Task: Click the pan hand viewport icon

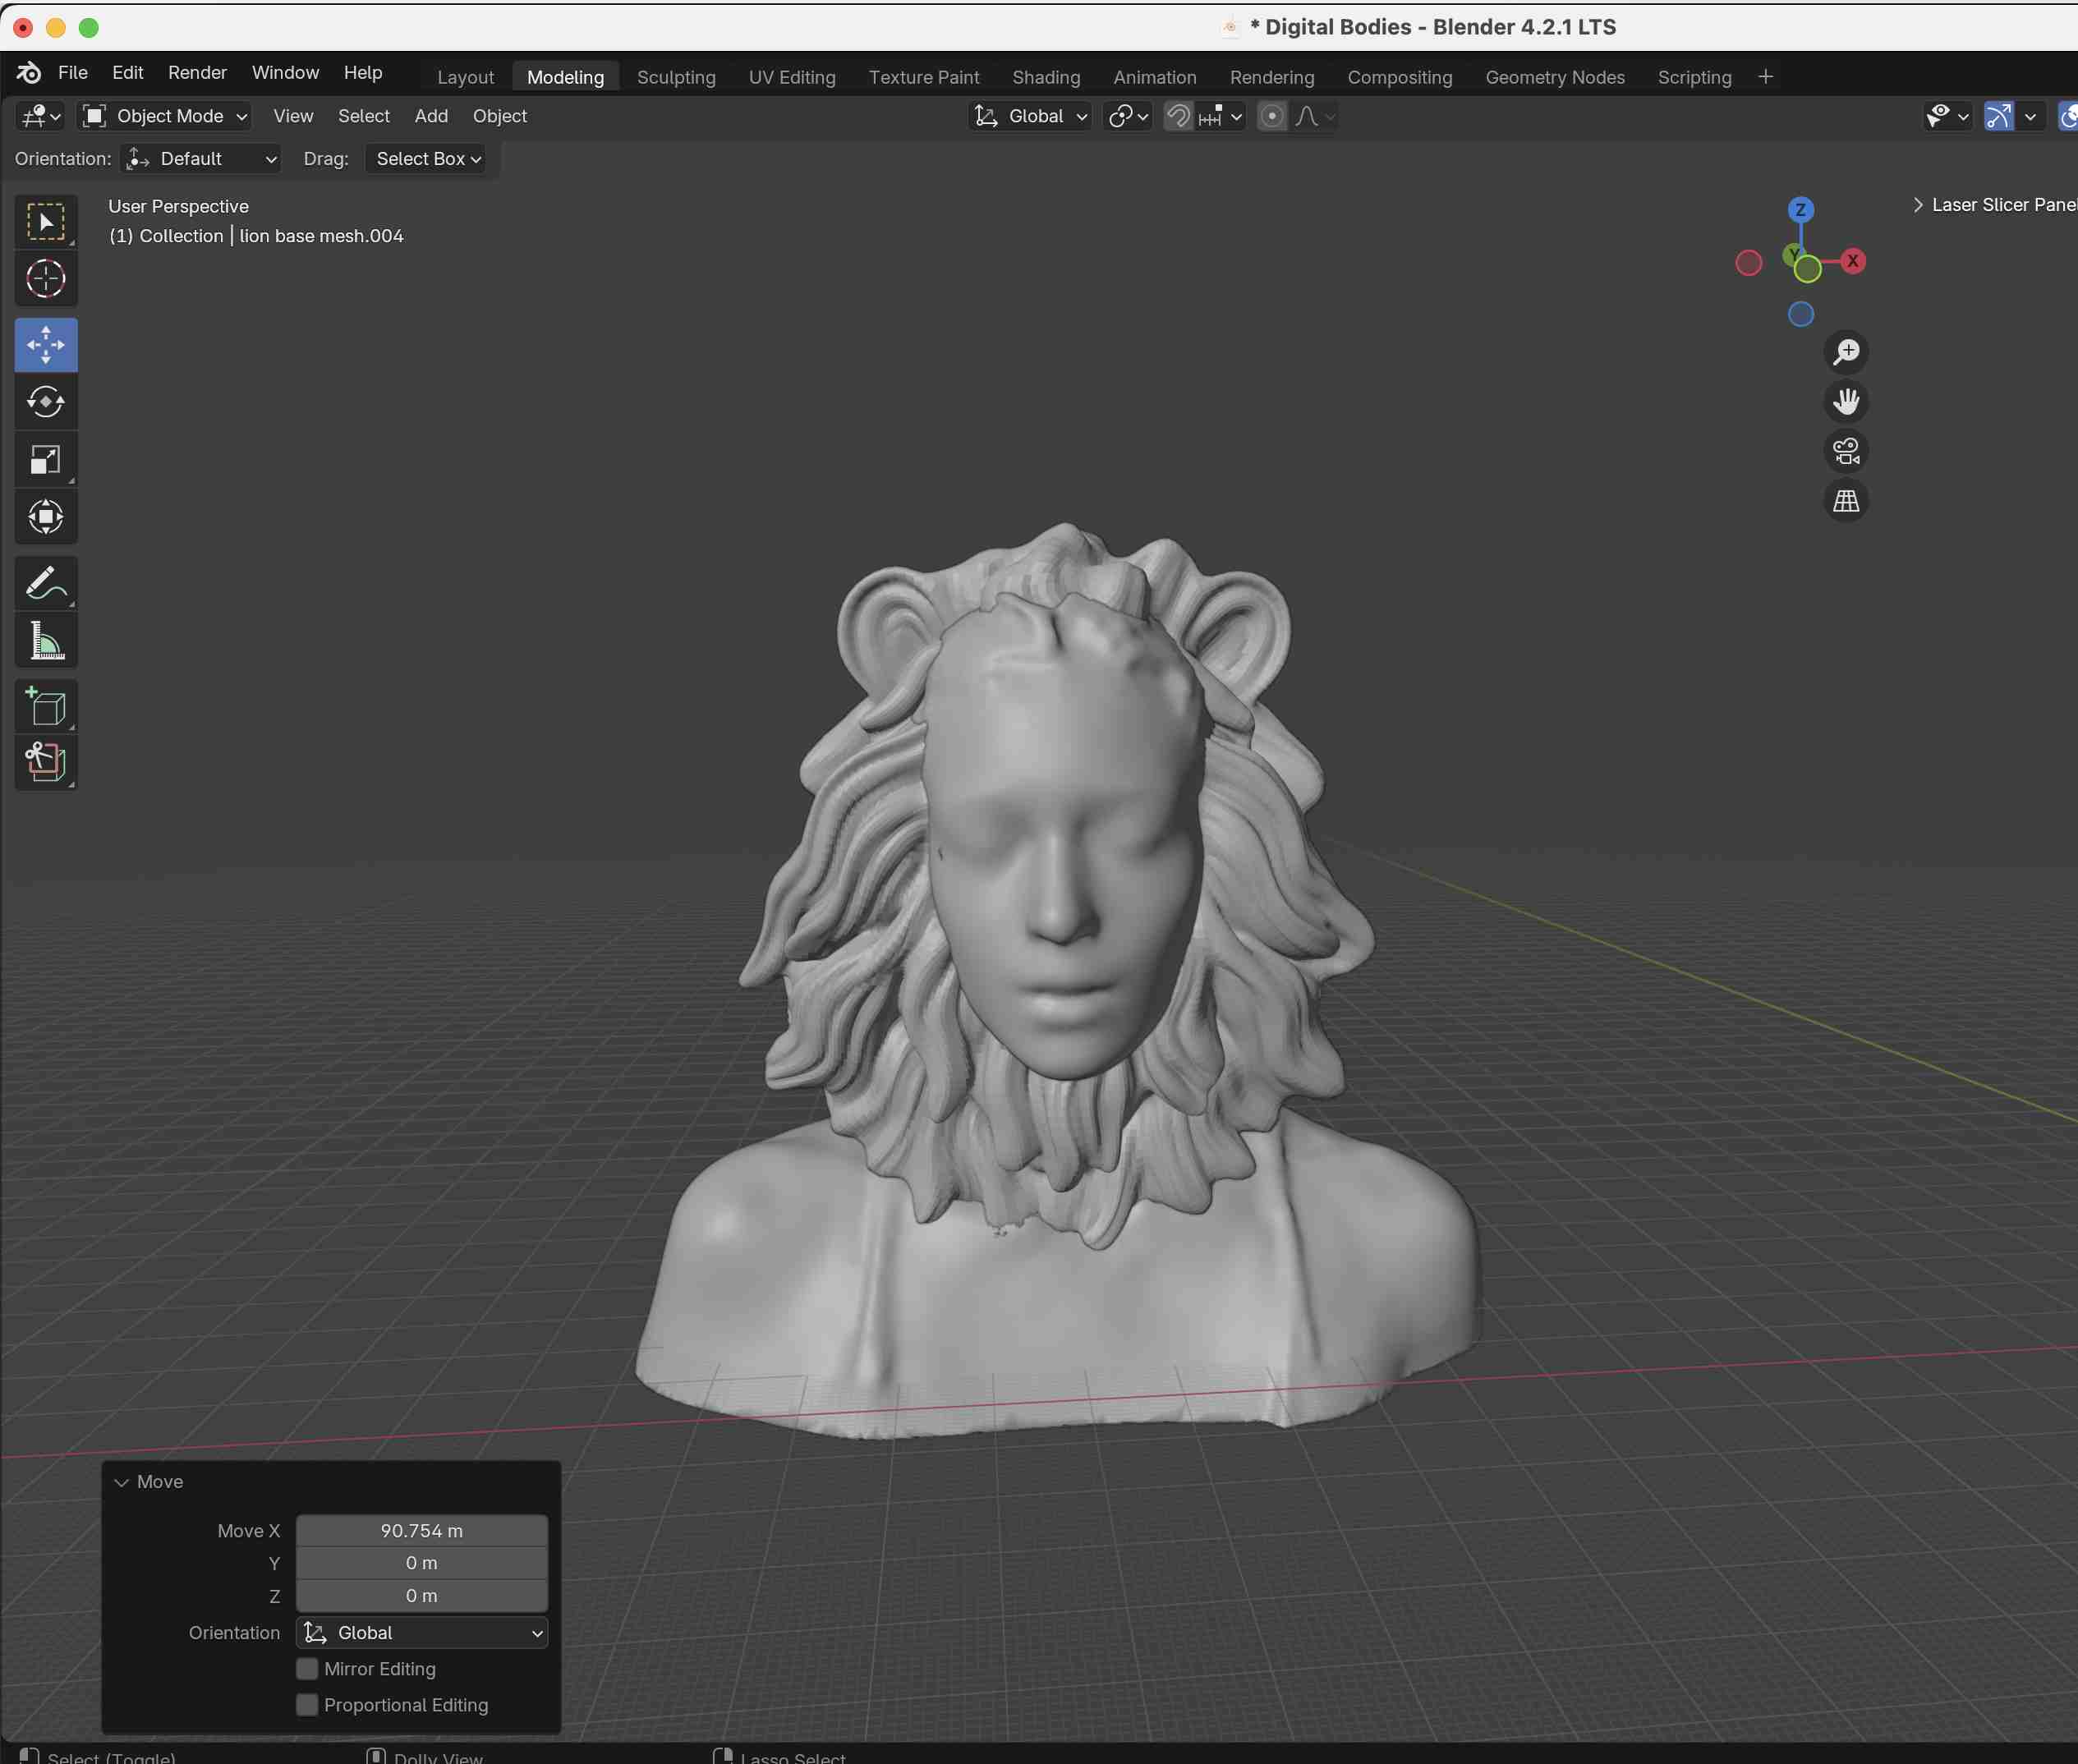Action: [x=1846, y=402]
